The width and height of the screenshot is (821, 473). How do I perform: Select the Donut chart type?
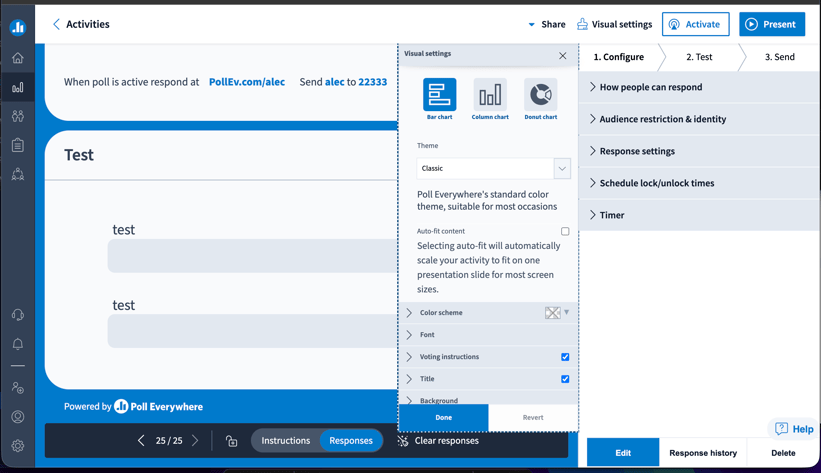[541, 99]
